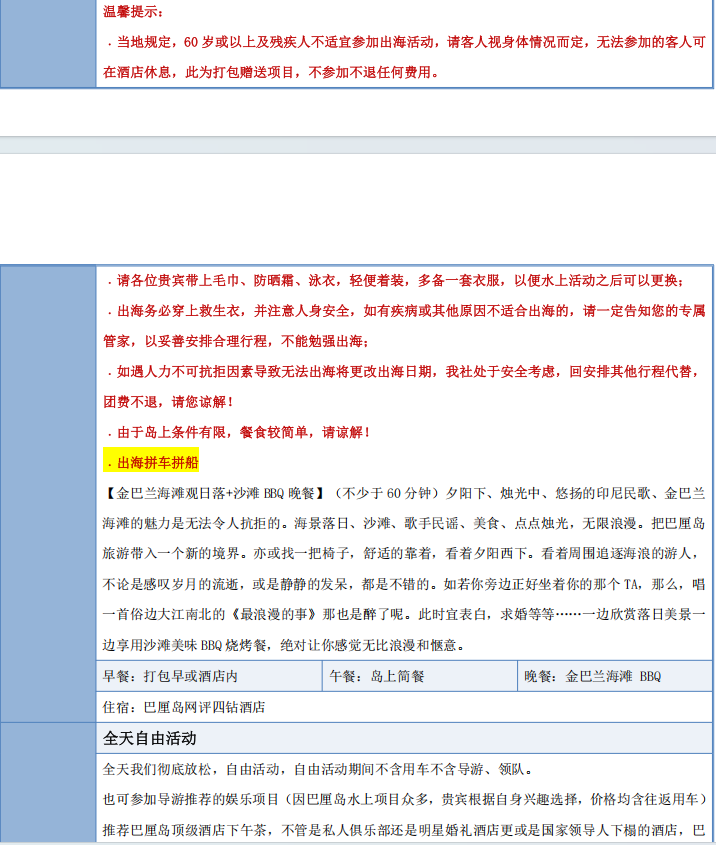716x845 pixels.
Task: Click the line 不论是感叹岁月的流逝
Action: 404,584
